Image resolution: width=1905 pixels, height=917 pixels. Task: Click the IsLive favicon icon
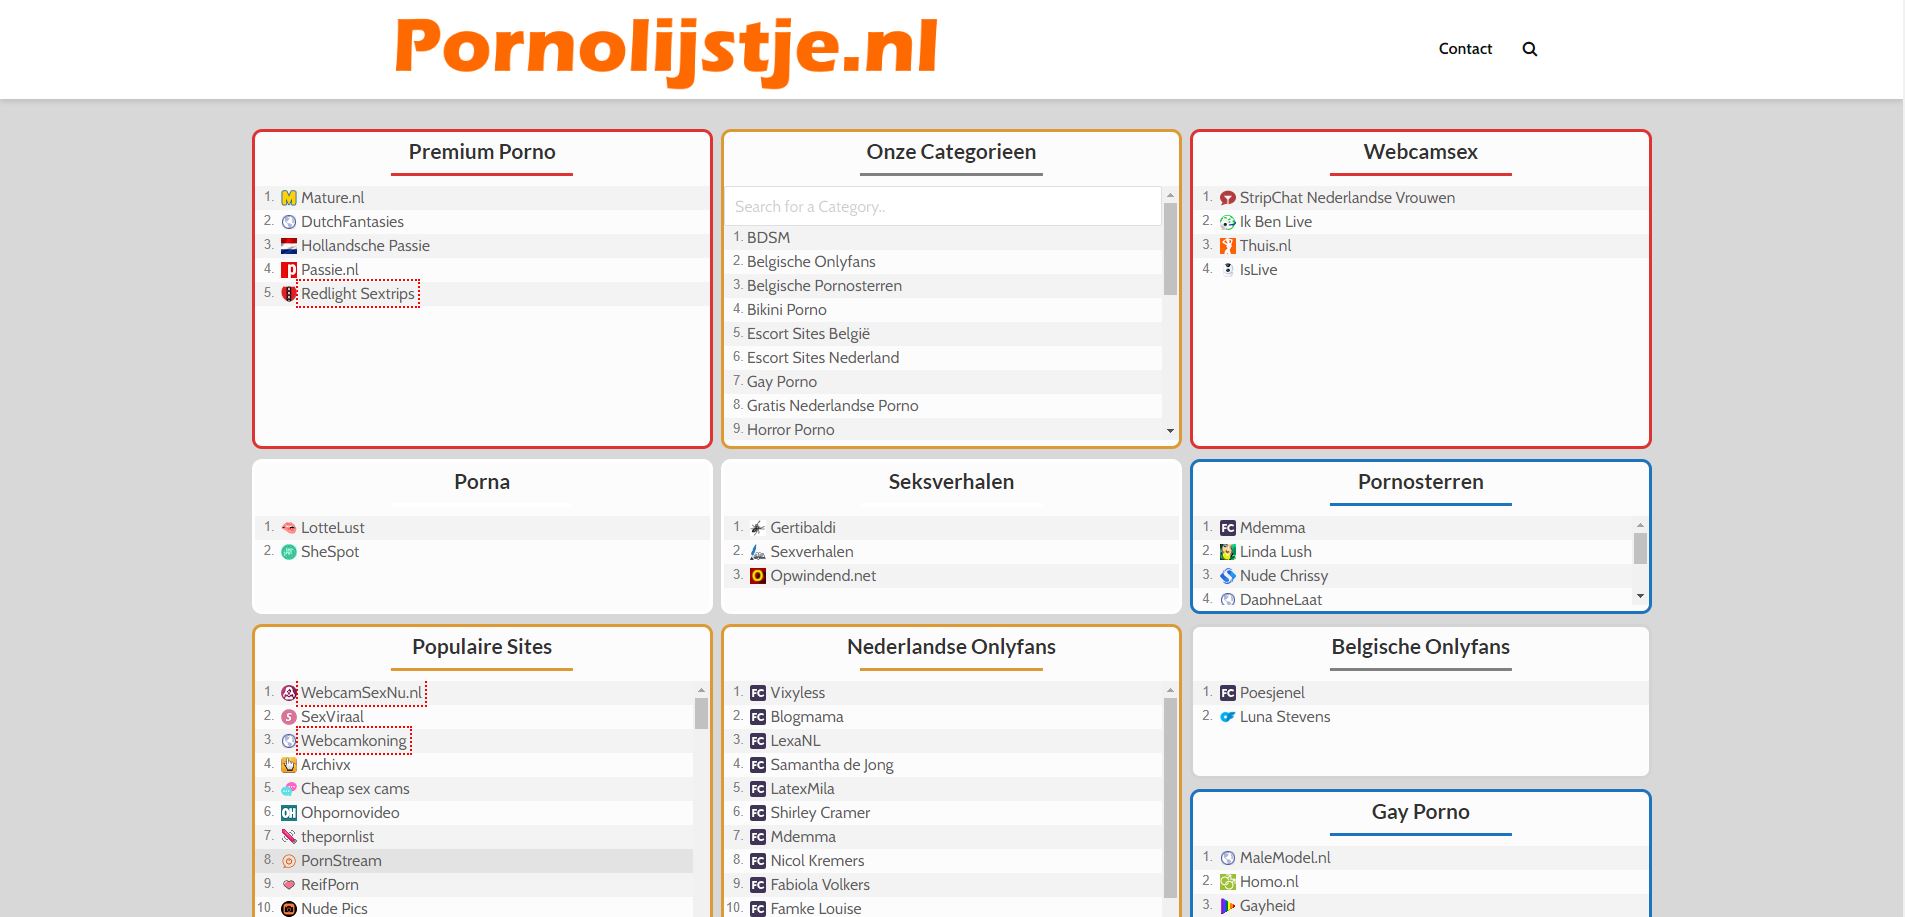[x=1228, y=270]
